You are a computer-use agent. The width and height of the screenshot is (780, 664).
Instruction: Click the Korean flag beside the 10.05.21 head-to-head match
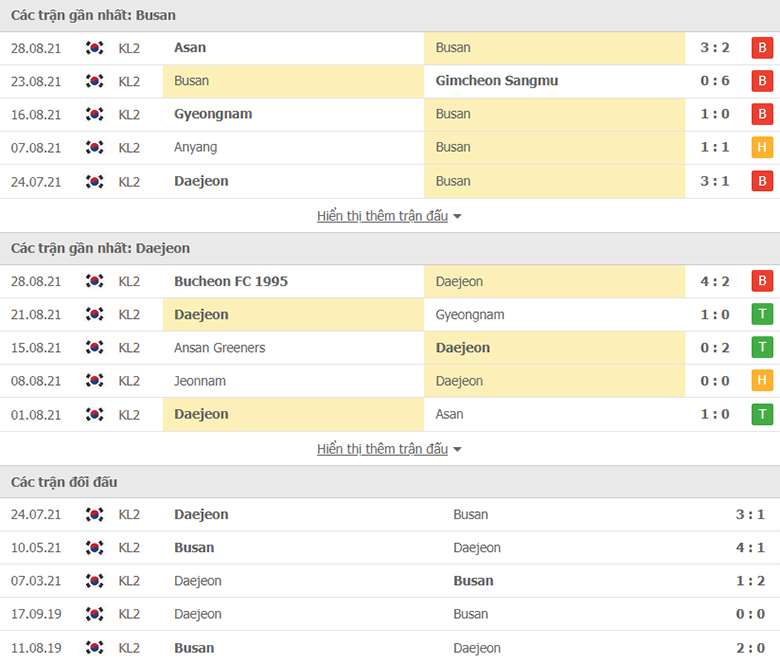pos(95,548)
